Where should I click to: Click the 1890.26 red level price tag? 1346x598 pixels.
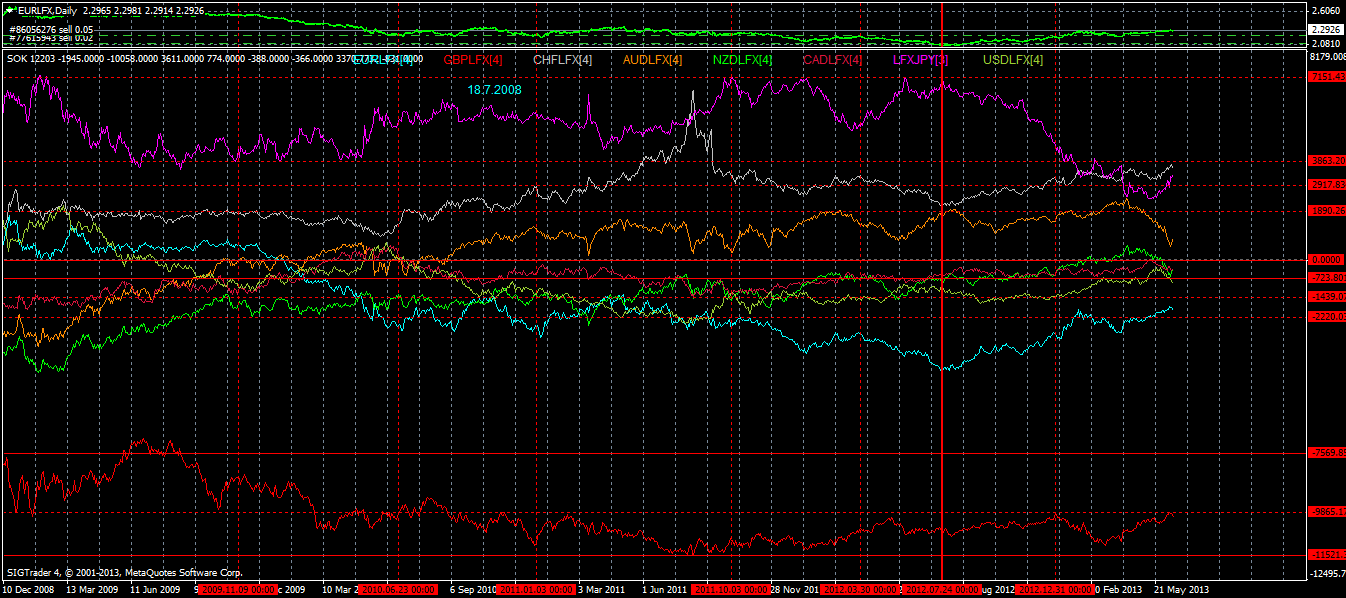(1328, 211)
